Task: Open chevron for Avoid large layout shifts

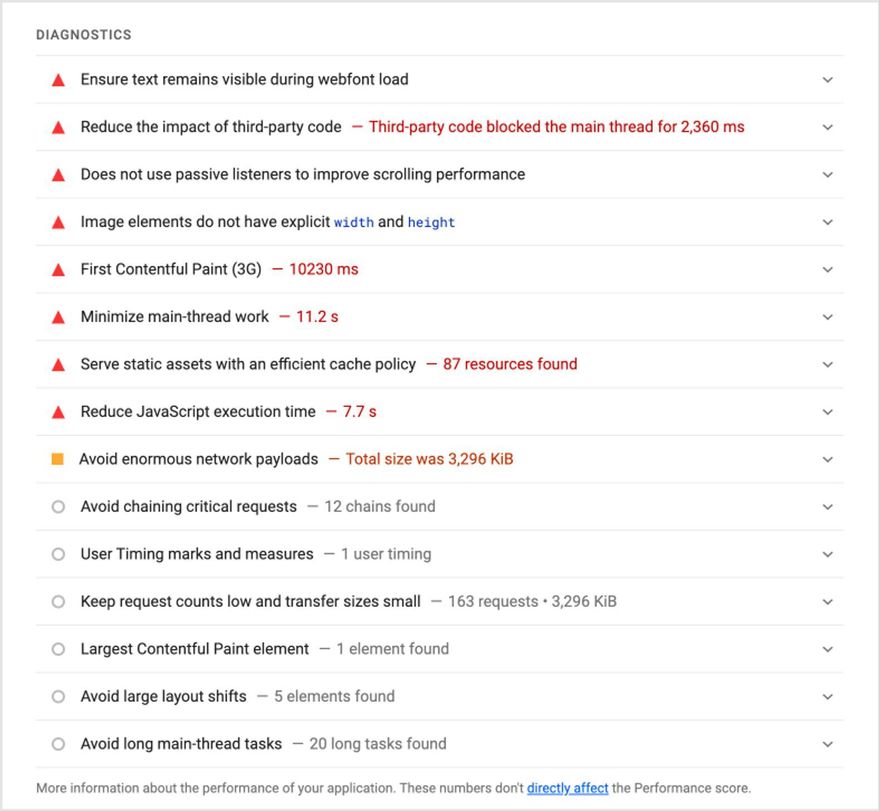Action: pyautogui.click(x=827, y=697)
